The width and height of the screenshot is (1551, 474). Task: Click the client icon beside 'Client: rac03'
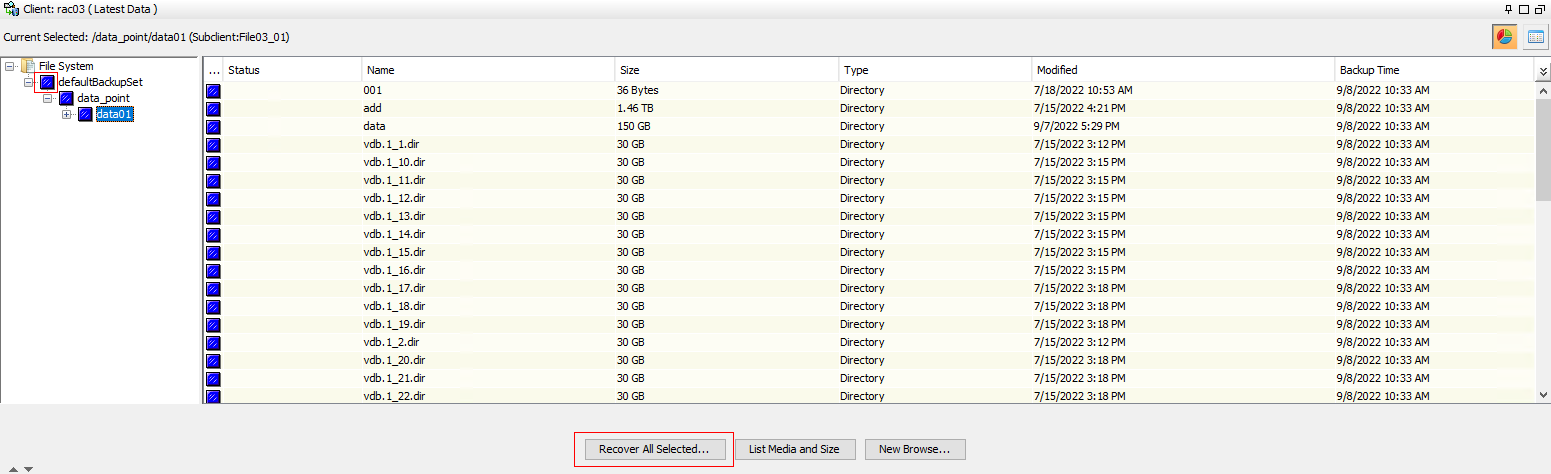pyautogui.click(x=10, y=9)
